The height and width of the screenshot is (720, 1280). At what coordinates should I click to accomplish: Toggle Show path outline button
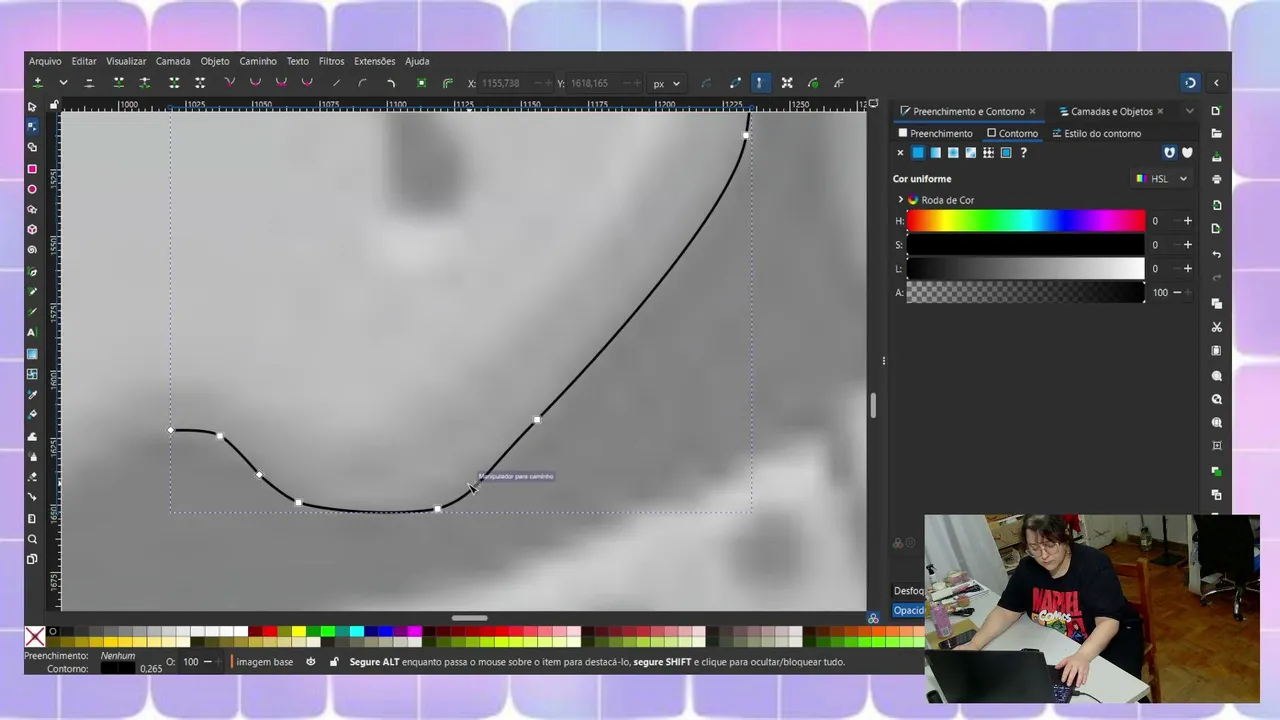pos(736,83)
